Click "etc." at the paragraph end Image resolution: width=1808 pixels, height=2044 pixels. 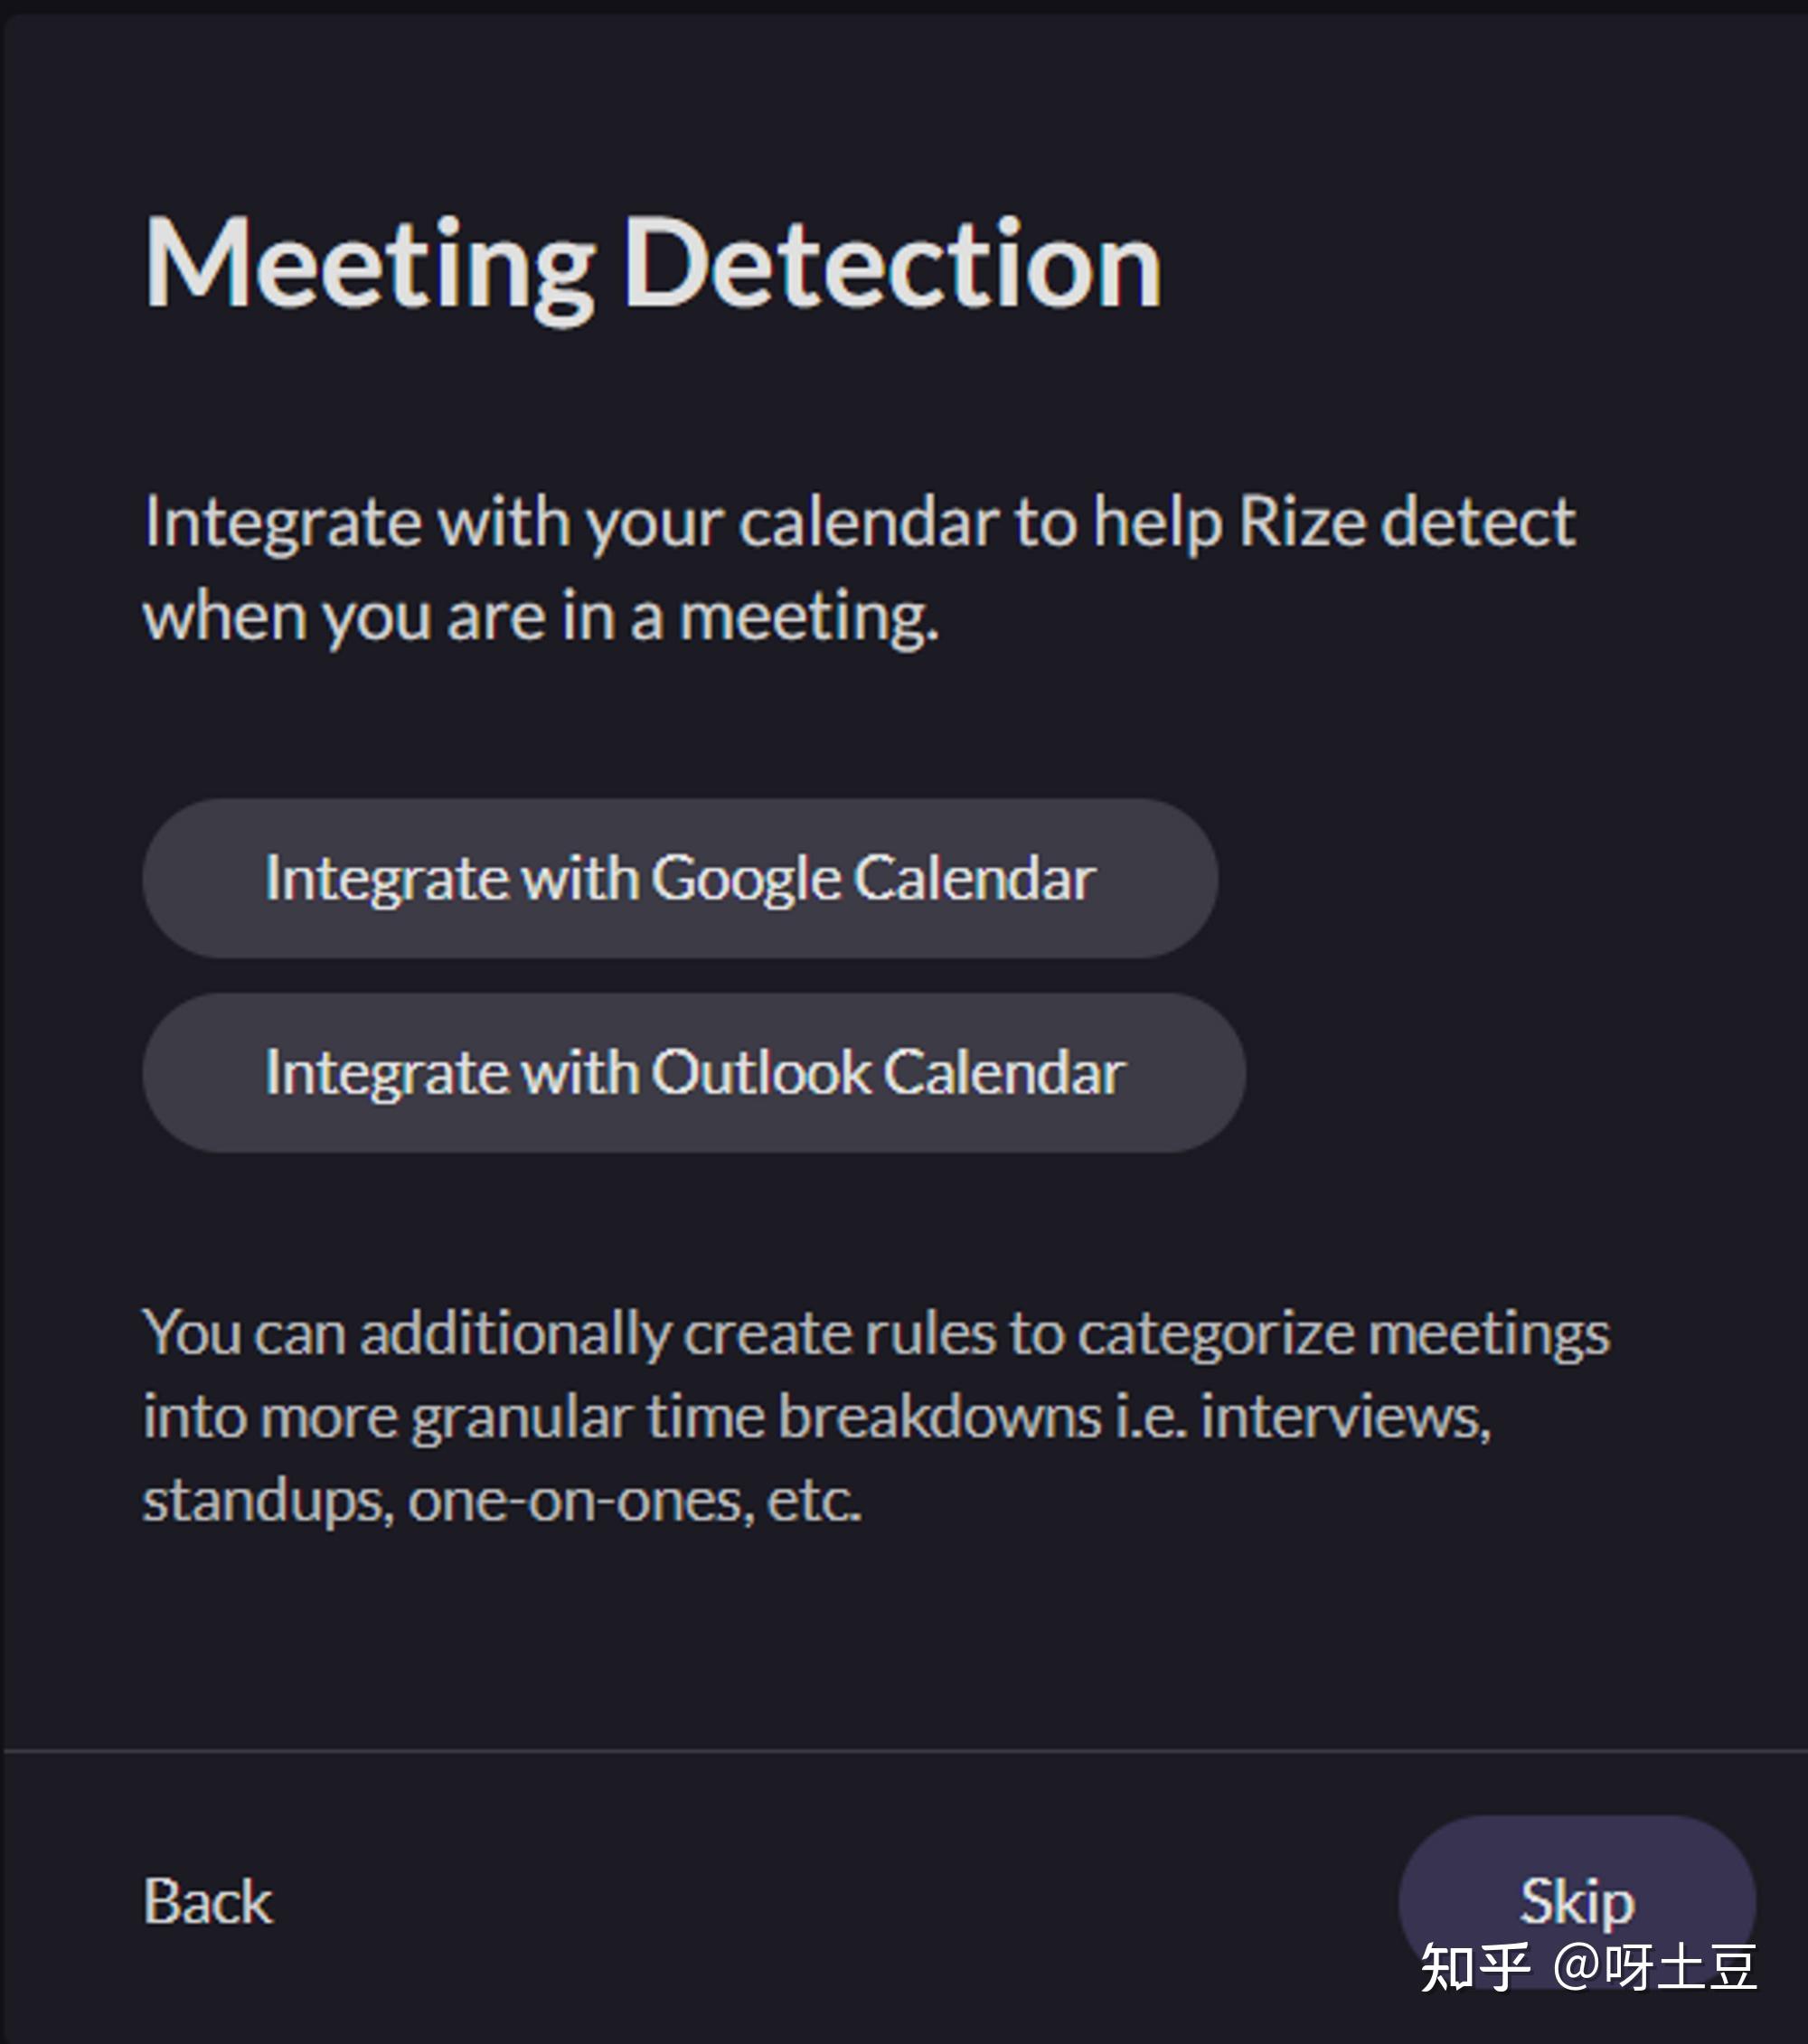(x=813, y=1500)
